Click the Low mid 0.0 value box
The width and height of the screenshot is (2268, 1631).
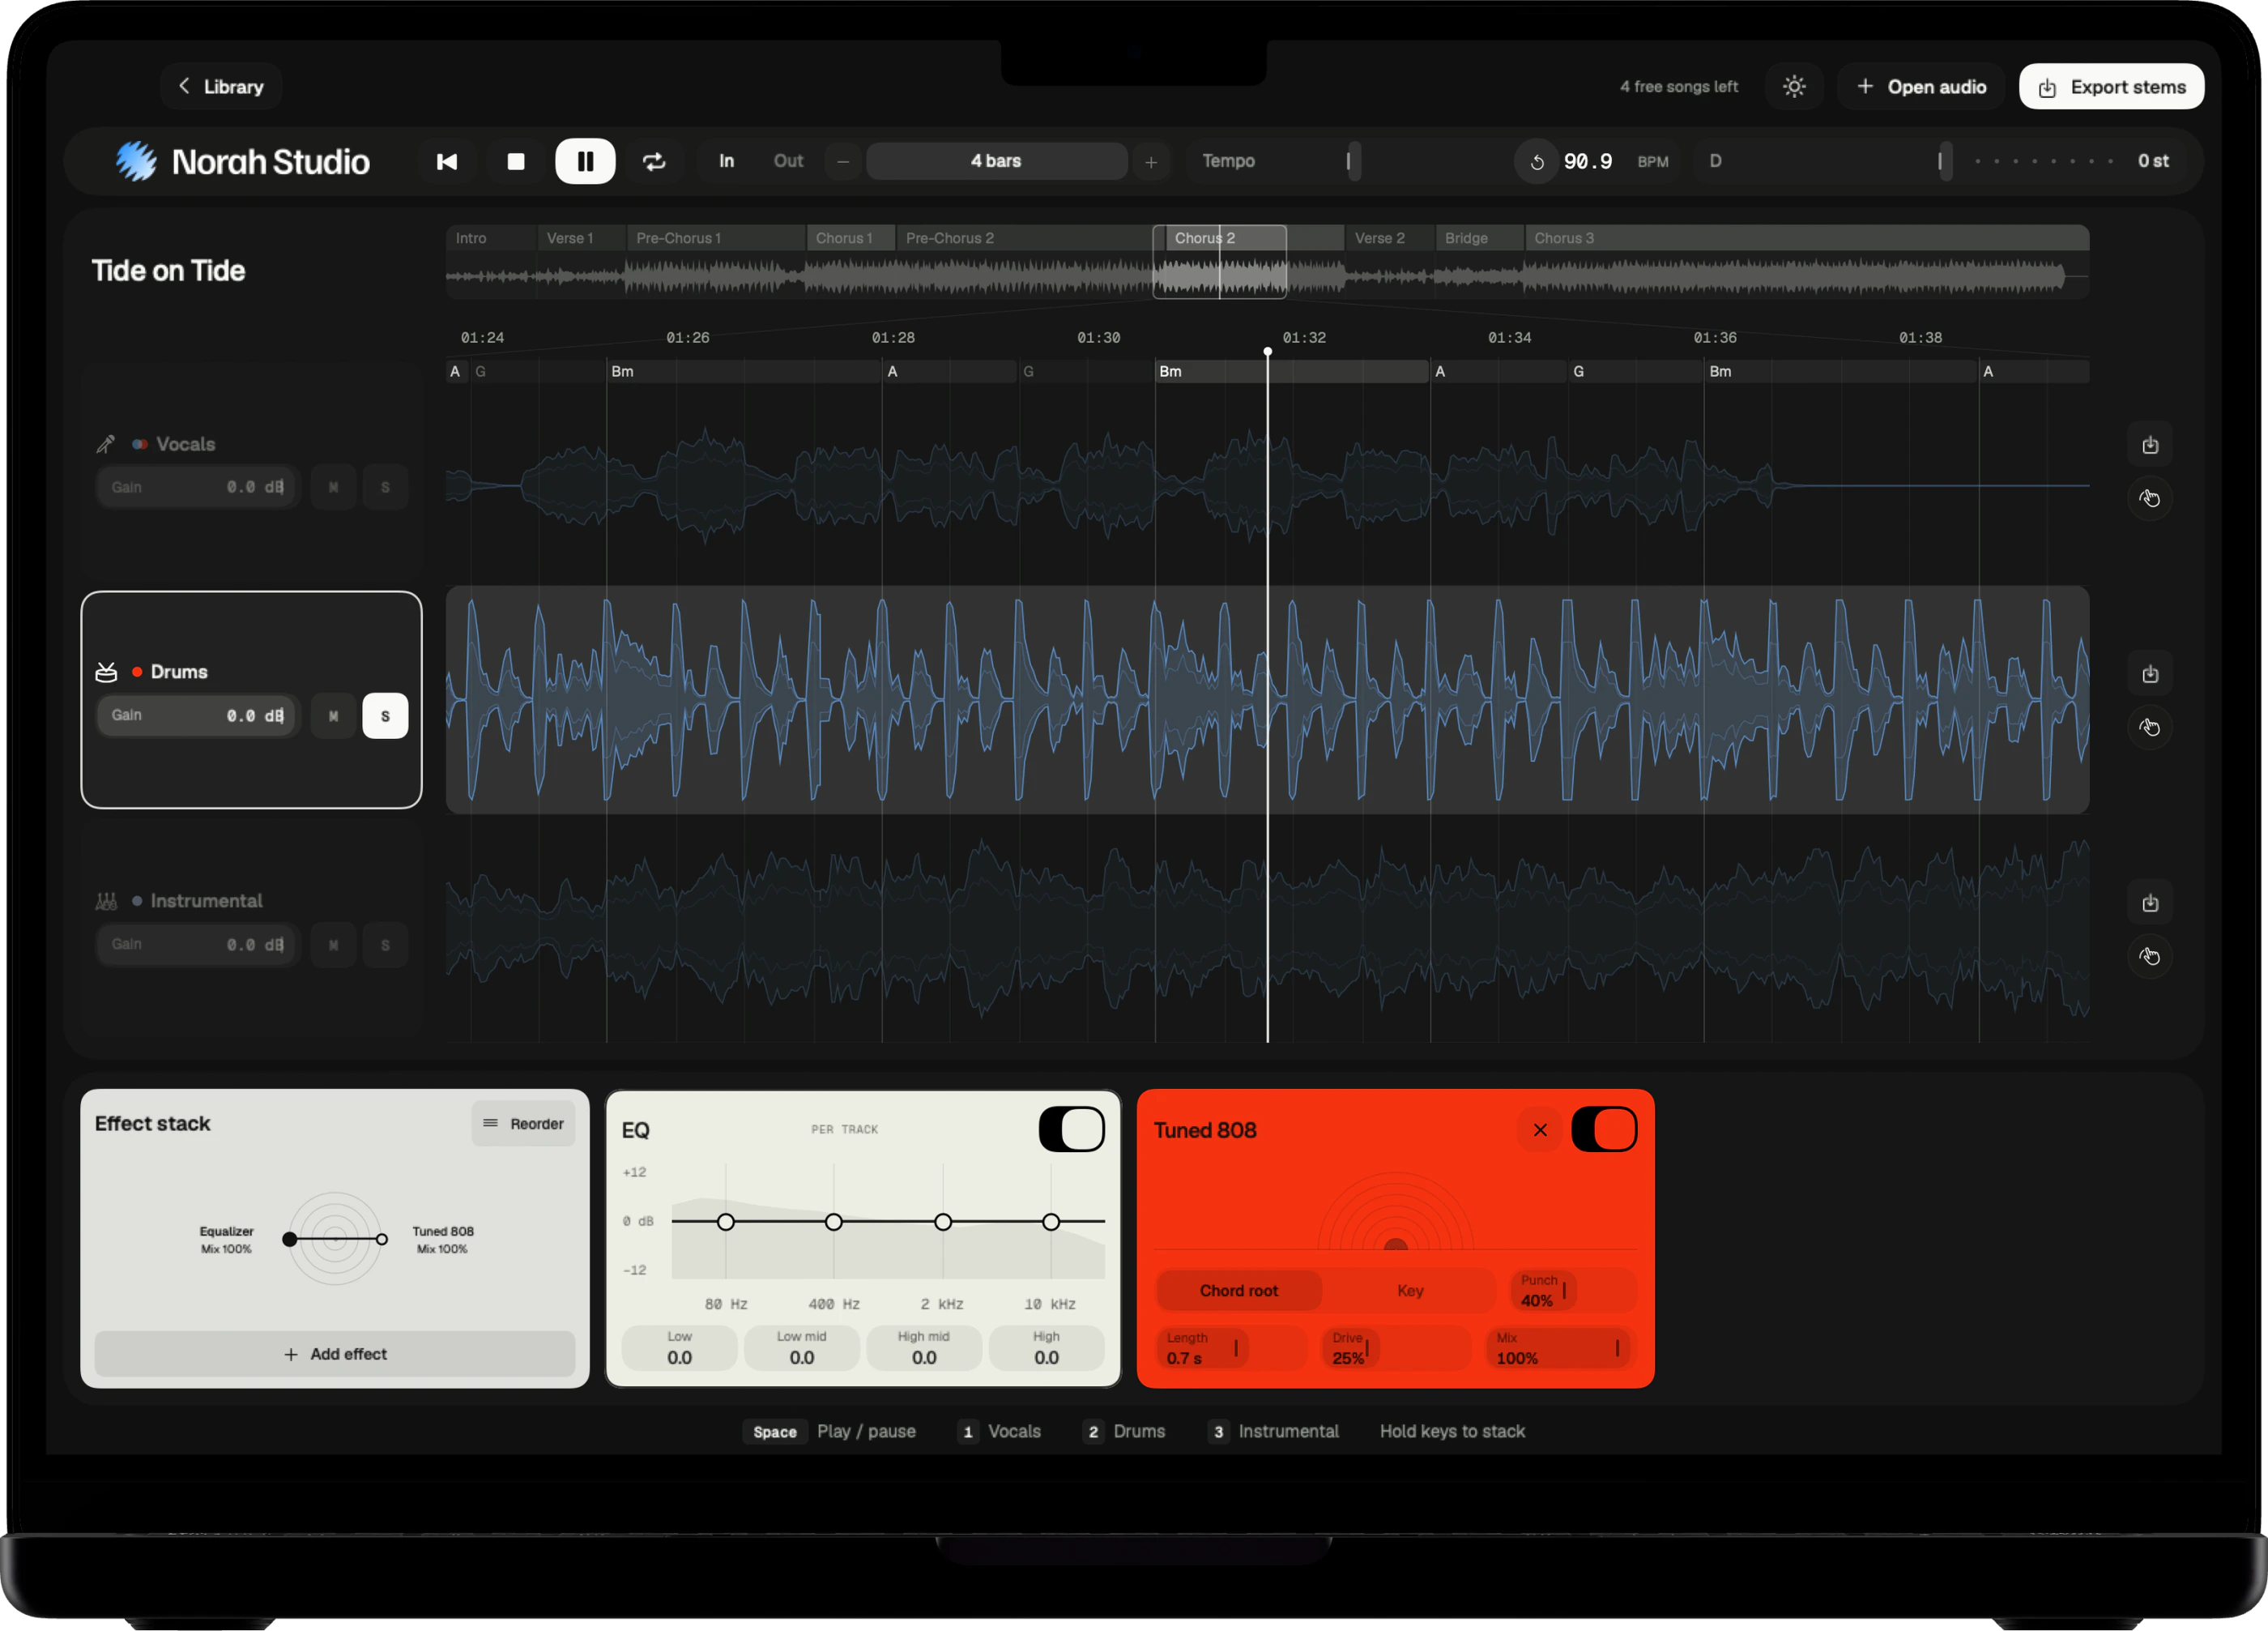tap(802, 1348)
